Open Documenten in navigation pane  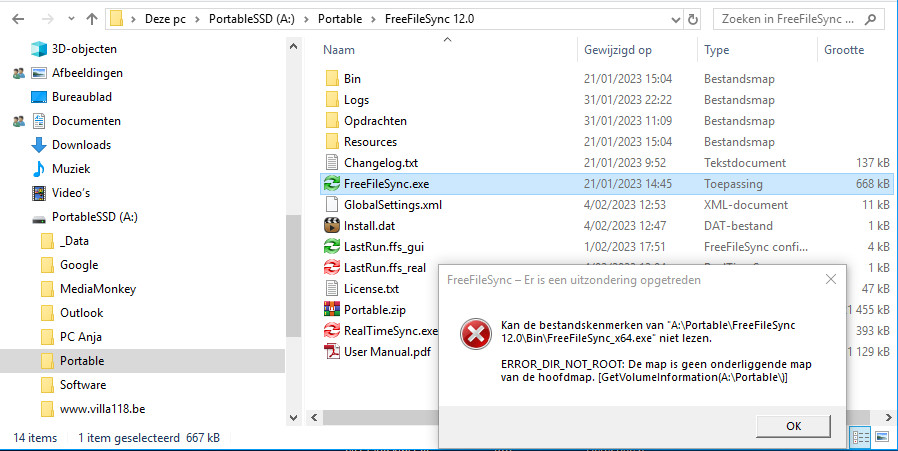click(x=86, y=121)
